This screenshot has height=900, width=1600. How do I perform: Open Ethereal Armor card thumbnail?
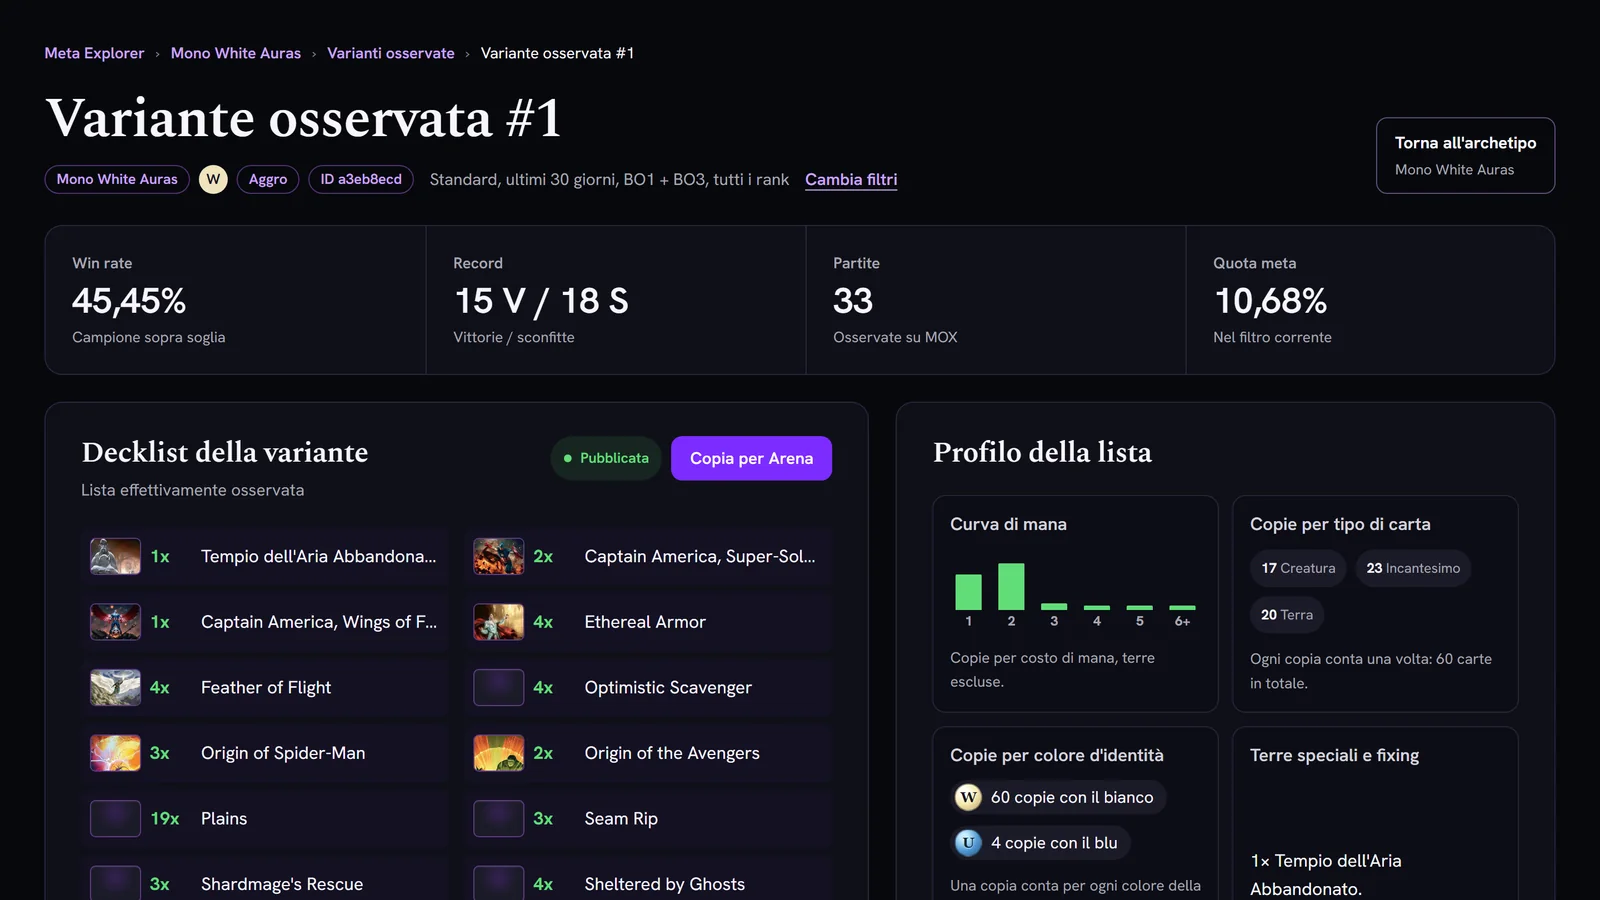click(498, 622)
